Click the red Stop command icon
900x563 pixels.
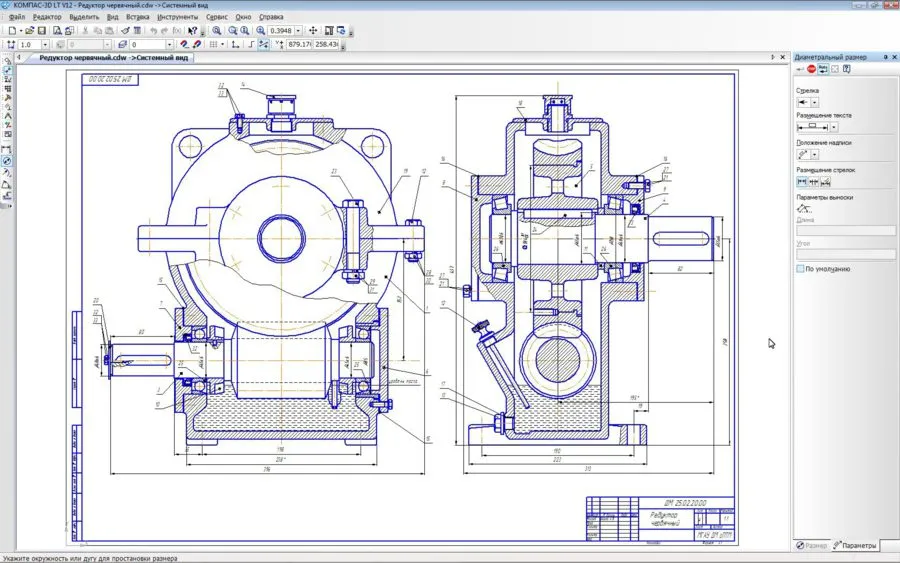[811, 70]
